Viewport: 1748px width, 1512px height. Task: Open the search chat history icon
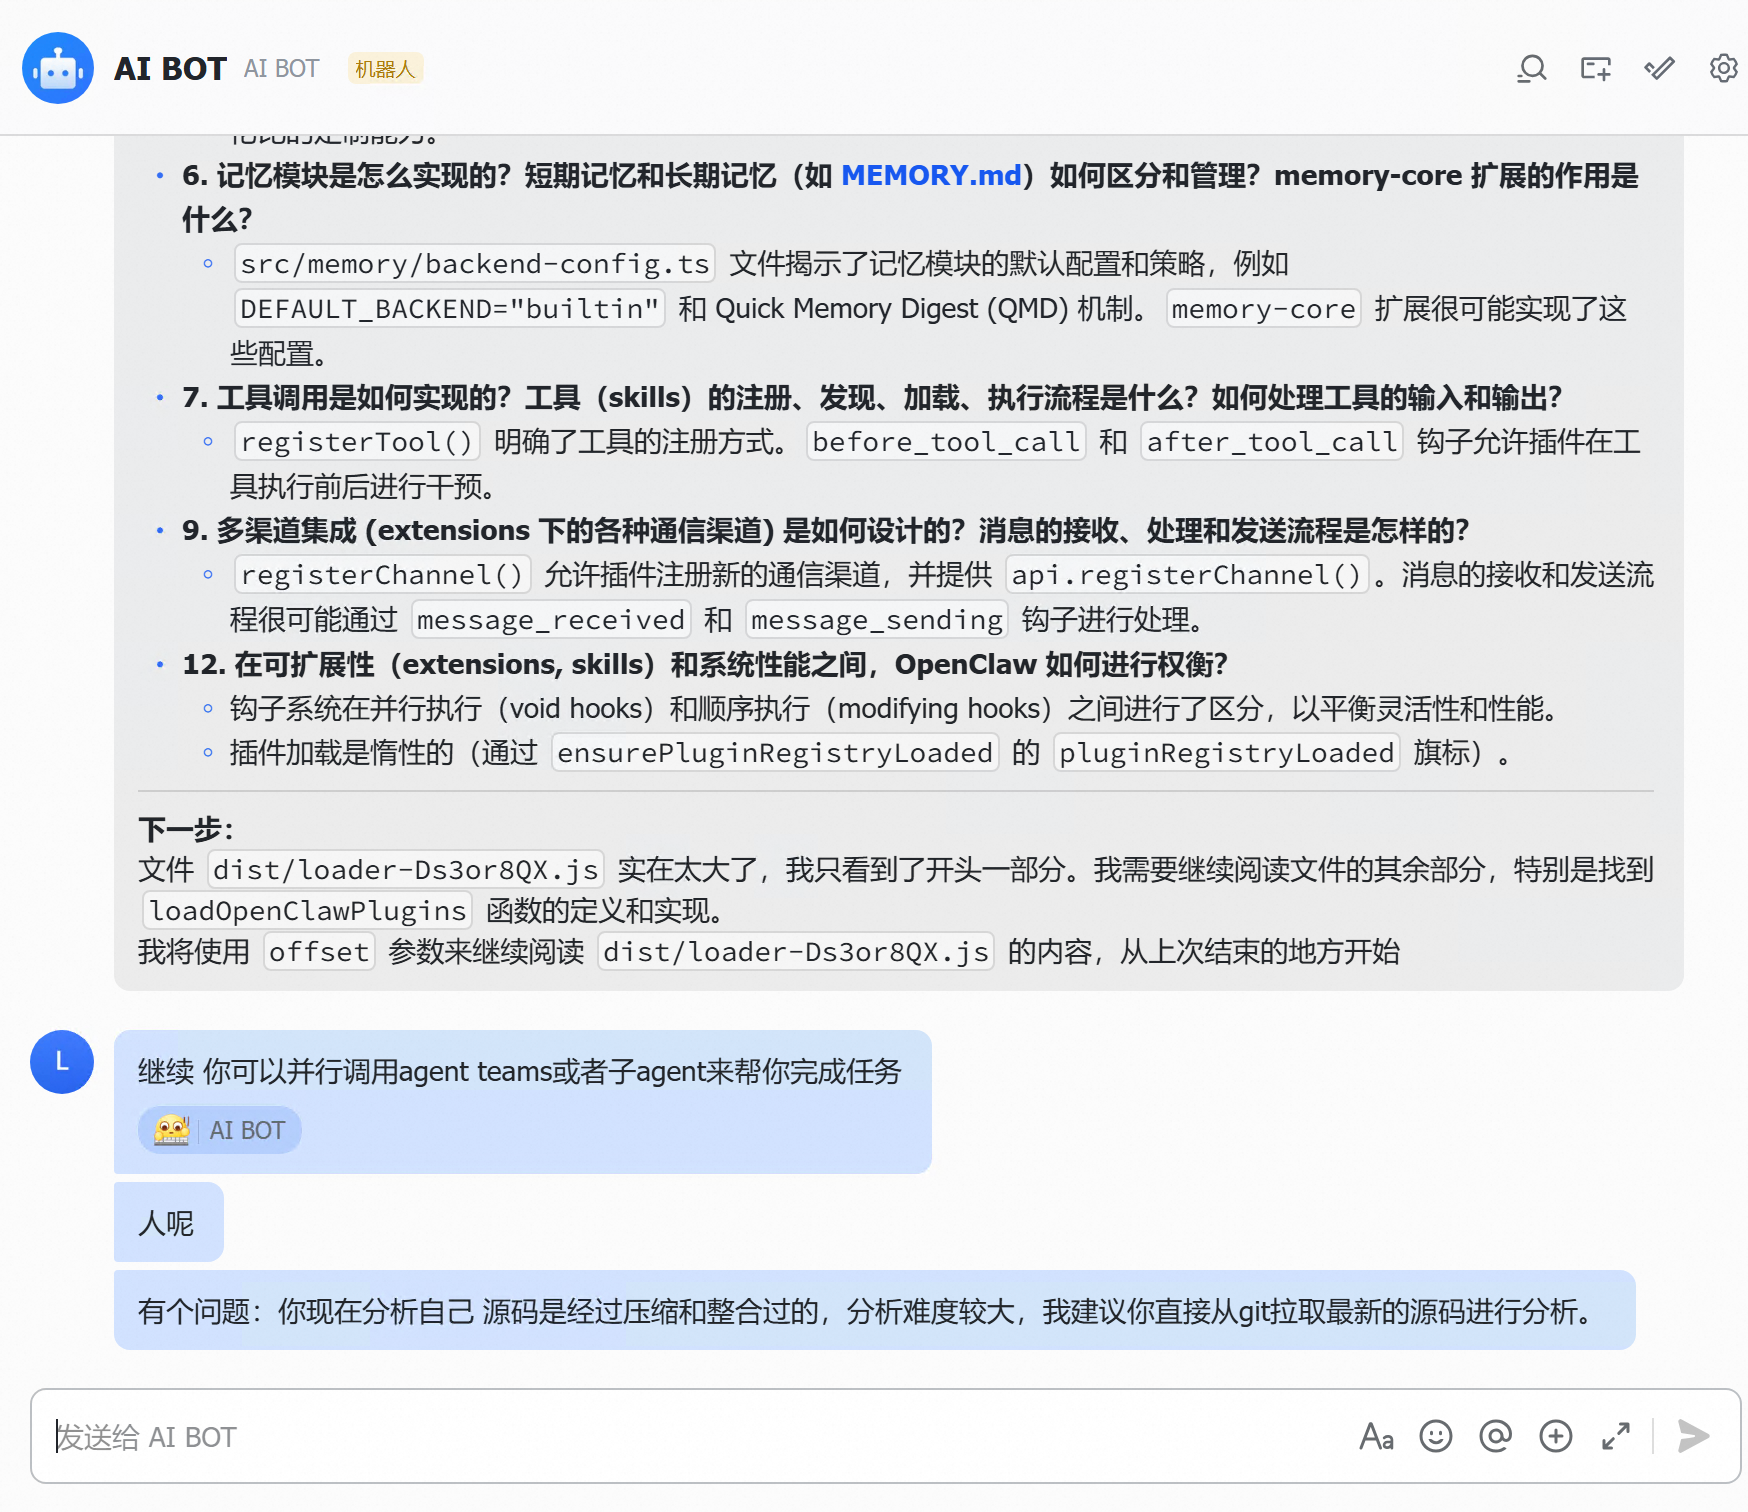1531,68
